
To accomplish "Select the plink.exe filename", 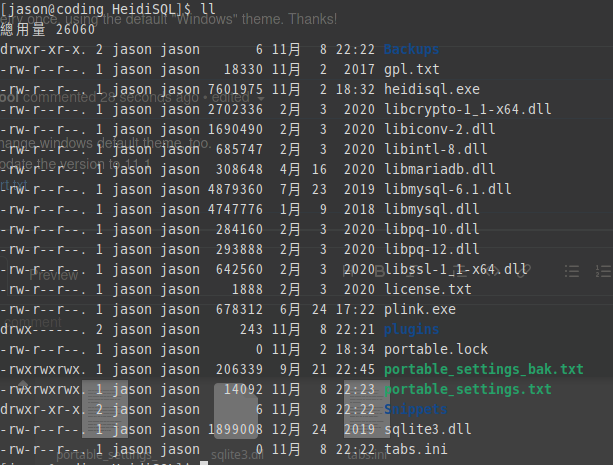I will tap(419, 309).
